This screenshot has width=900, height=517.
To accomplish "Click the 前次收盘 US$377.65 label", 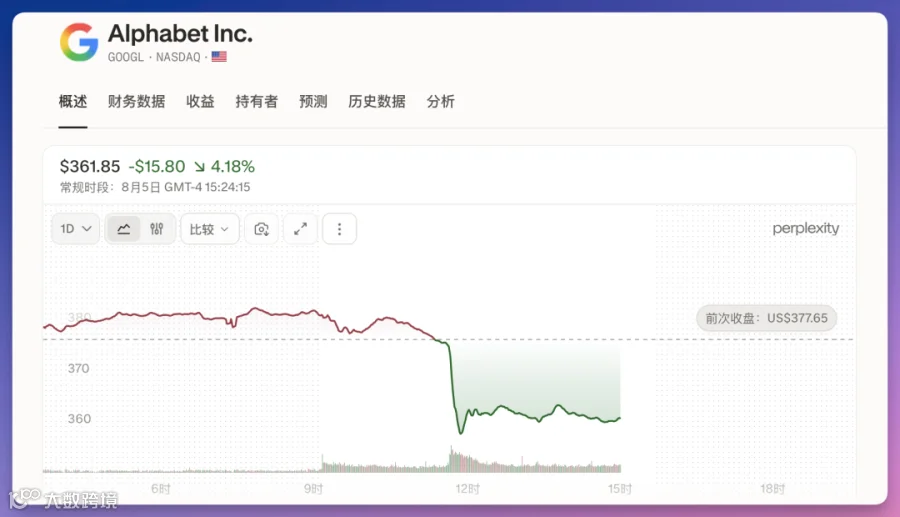I will pyautogui.click(x=766, y=318).
